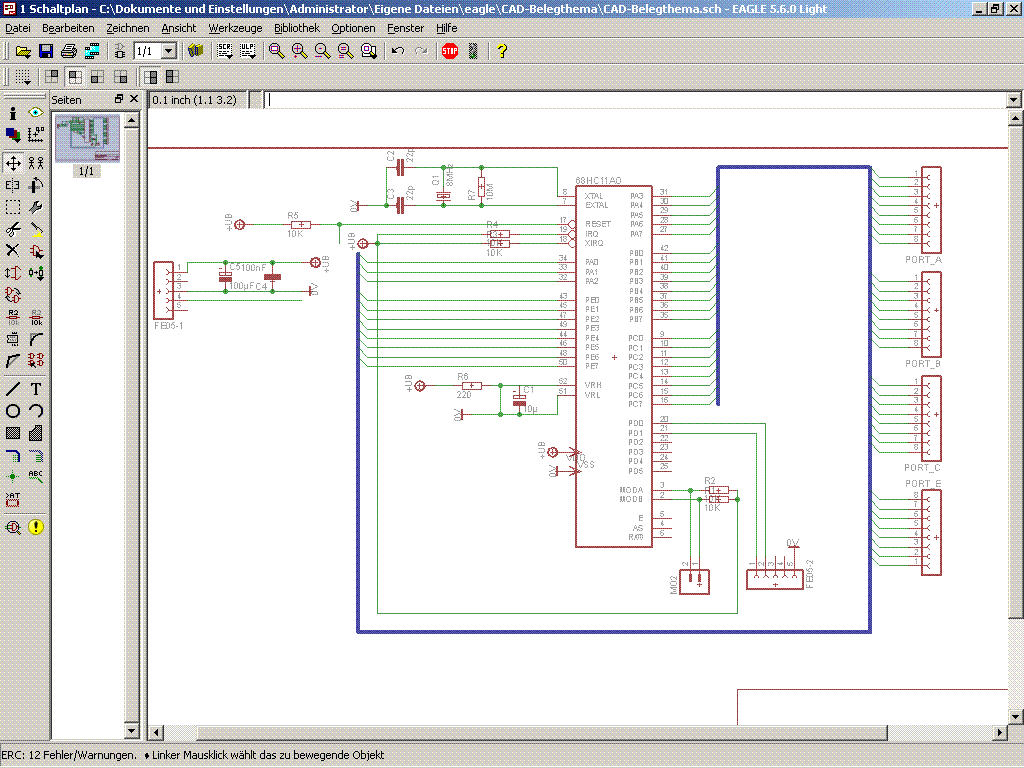
Task: Open the Zeichnen menu
Action: (127, 28)
